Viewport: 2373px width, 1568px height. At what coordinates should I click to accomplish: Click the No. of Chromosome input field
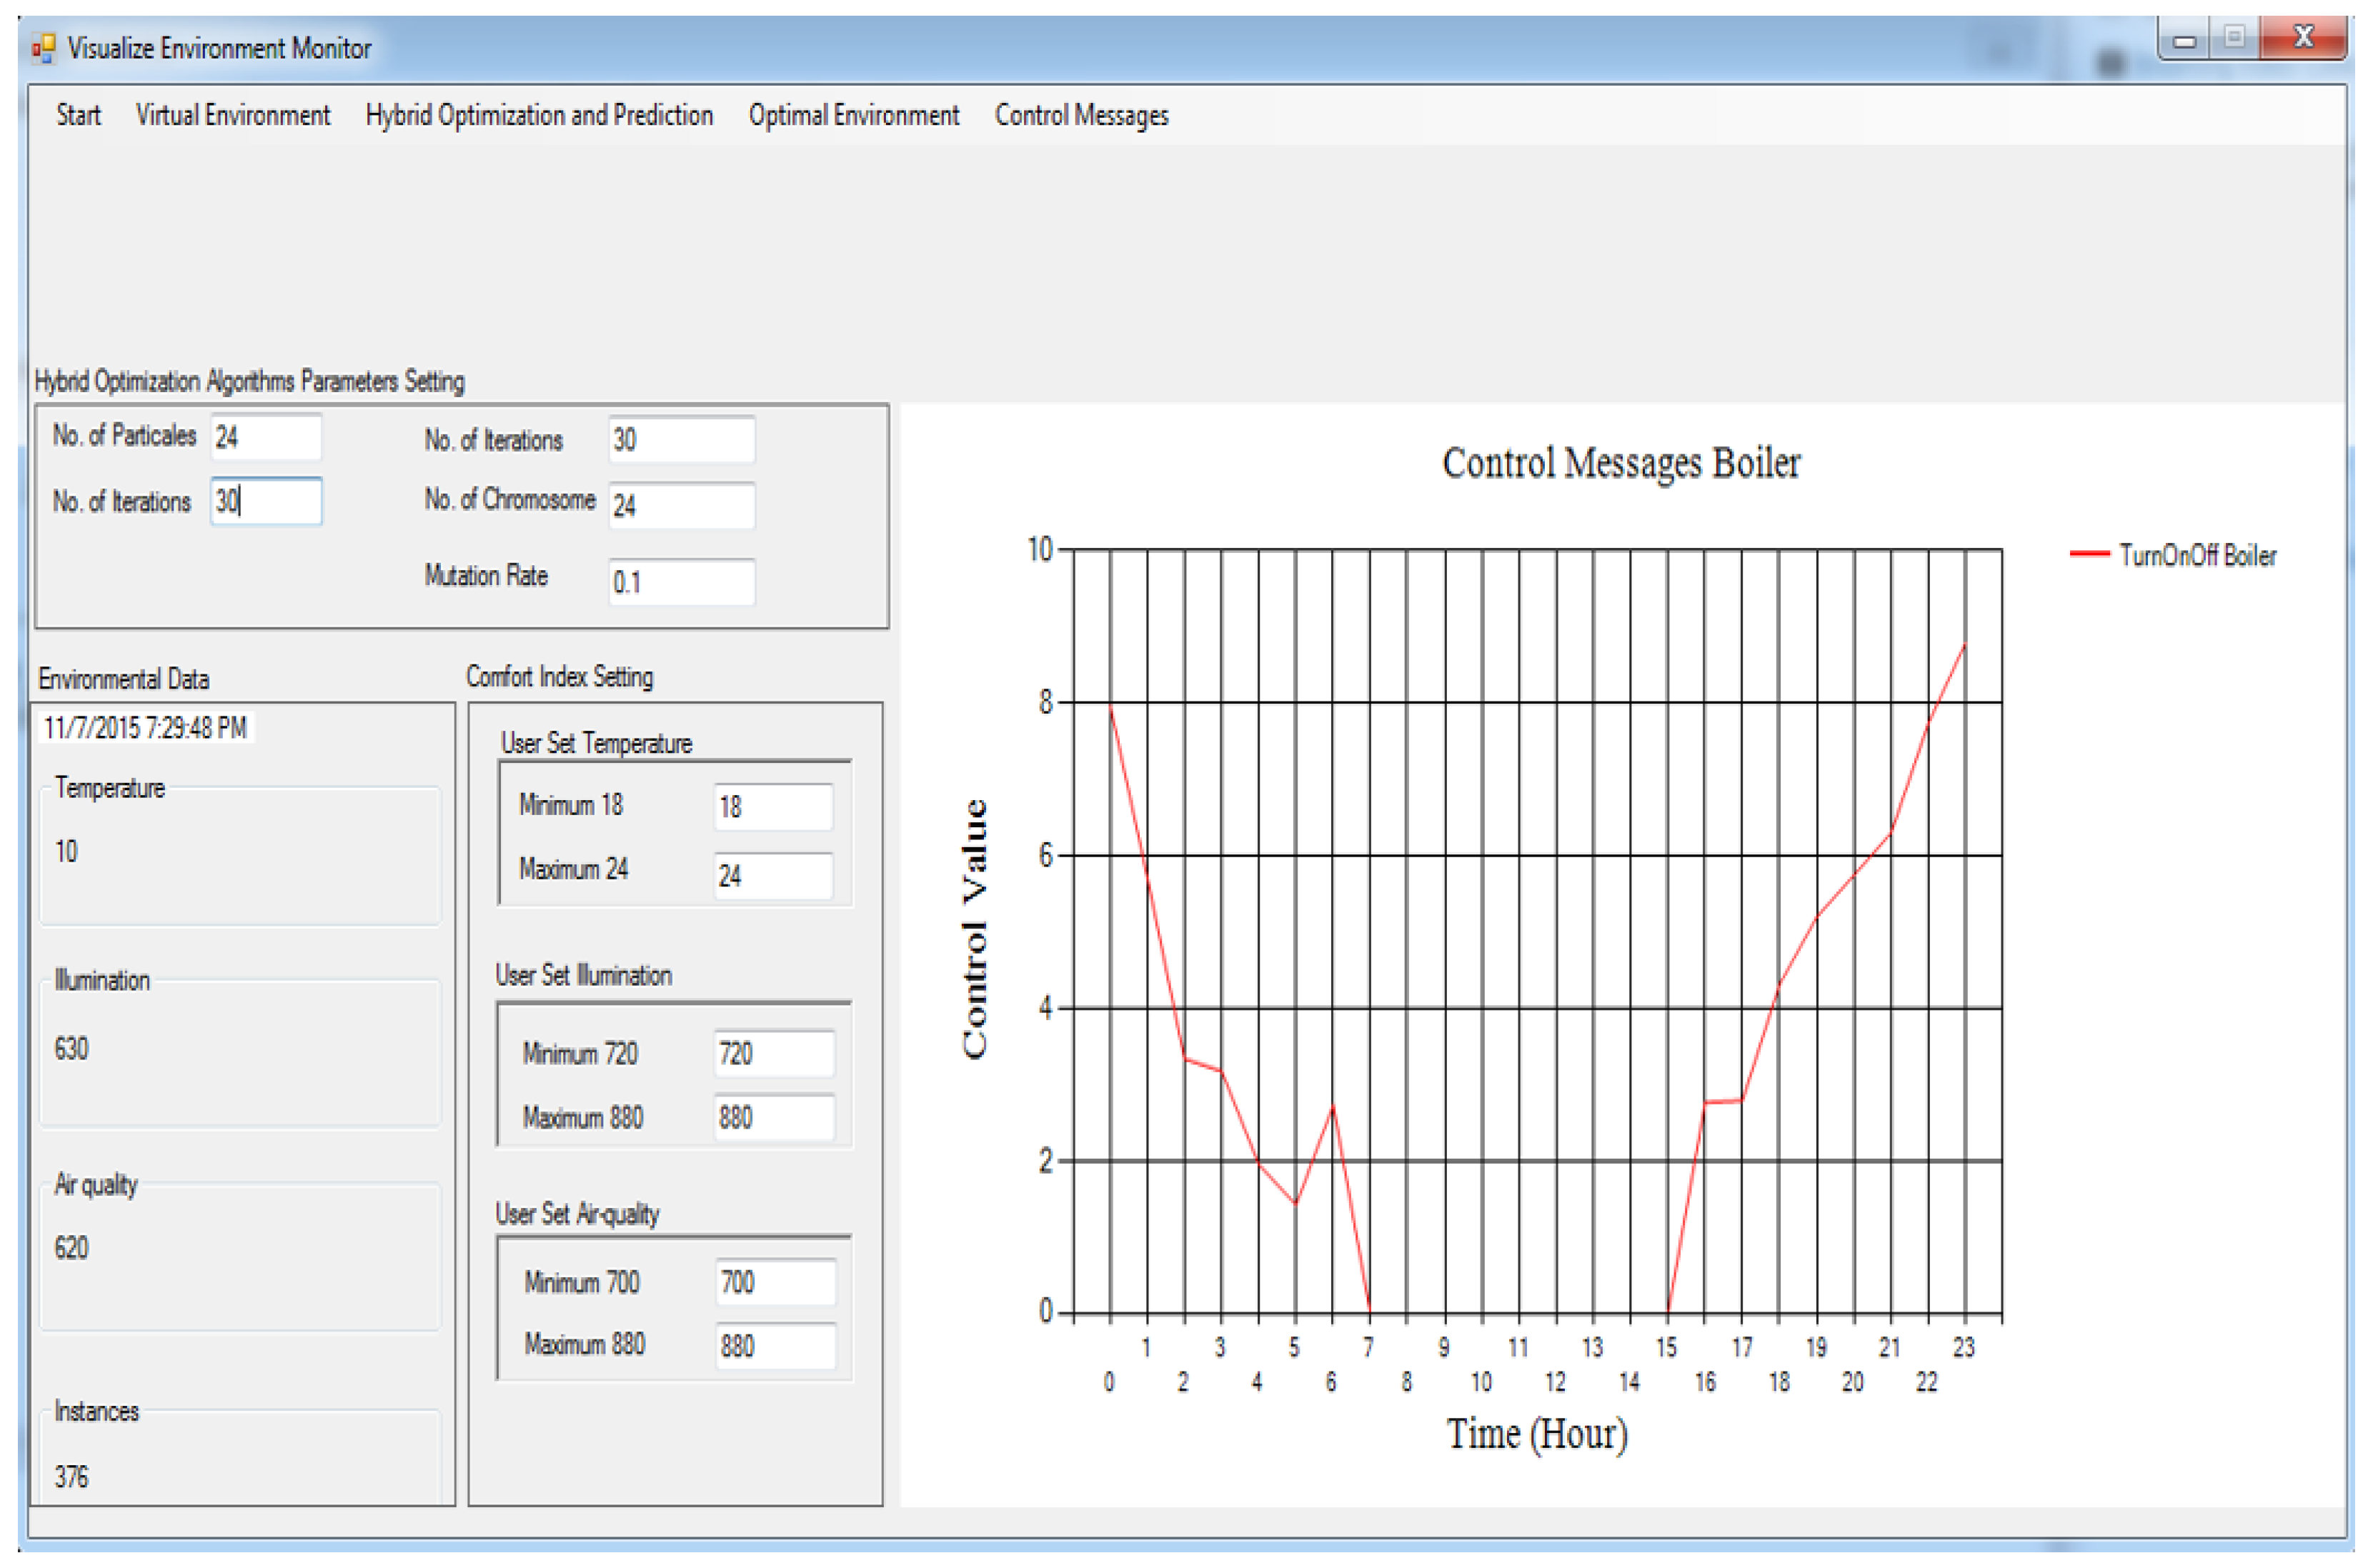(681, 505)
